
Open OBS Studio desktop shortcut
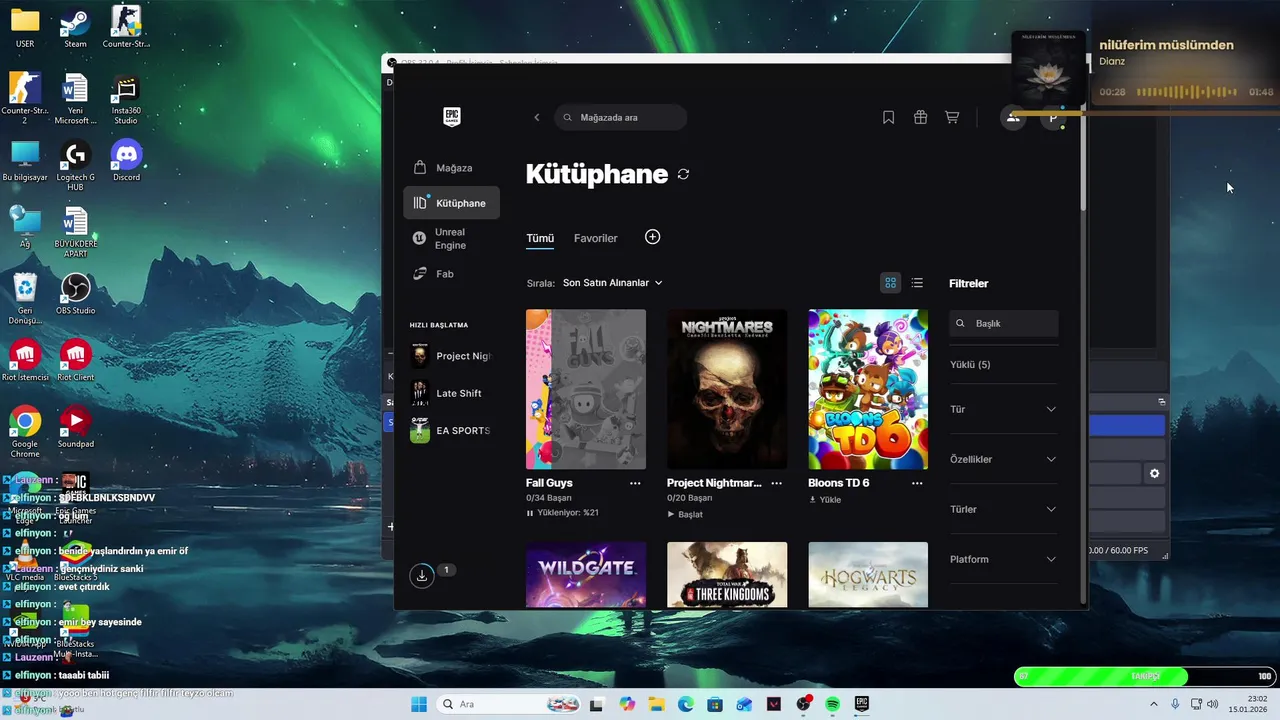pyautogui.click(x=76, y=294)
